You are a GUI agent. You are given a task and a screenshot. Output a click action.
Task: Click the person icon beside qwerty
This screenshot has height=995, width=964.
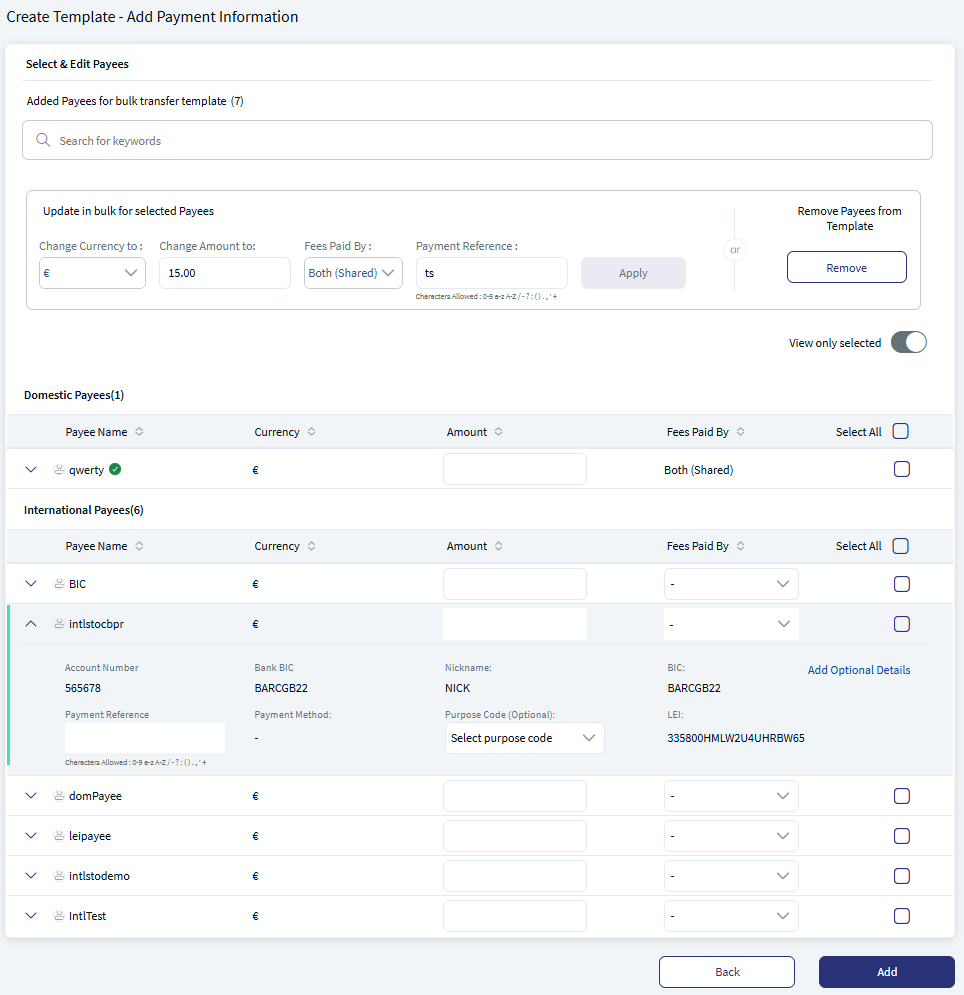pos(59,470)
